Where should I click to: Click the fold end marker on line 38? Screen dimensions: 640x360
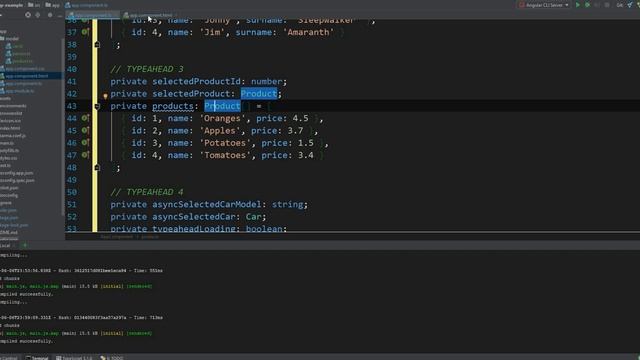click(x=97, y=44)
